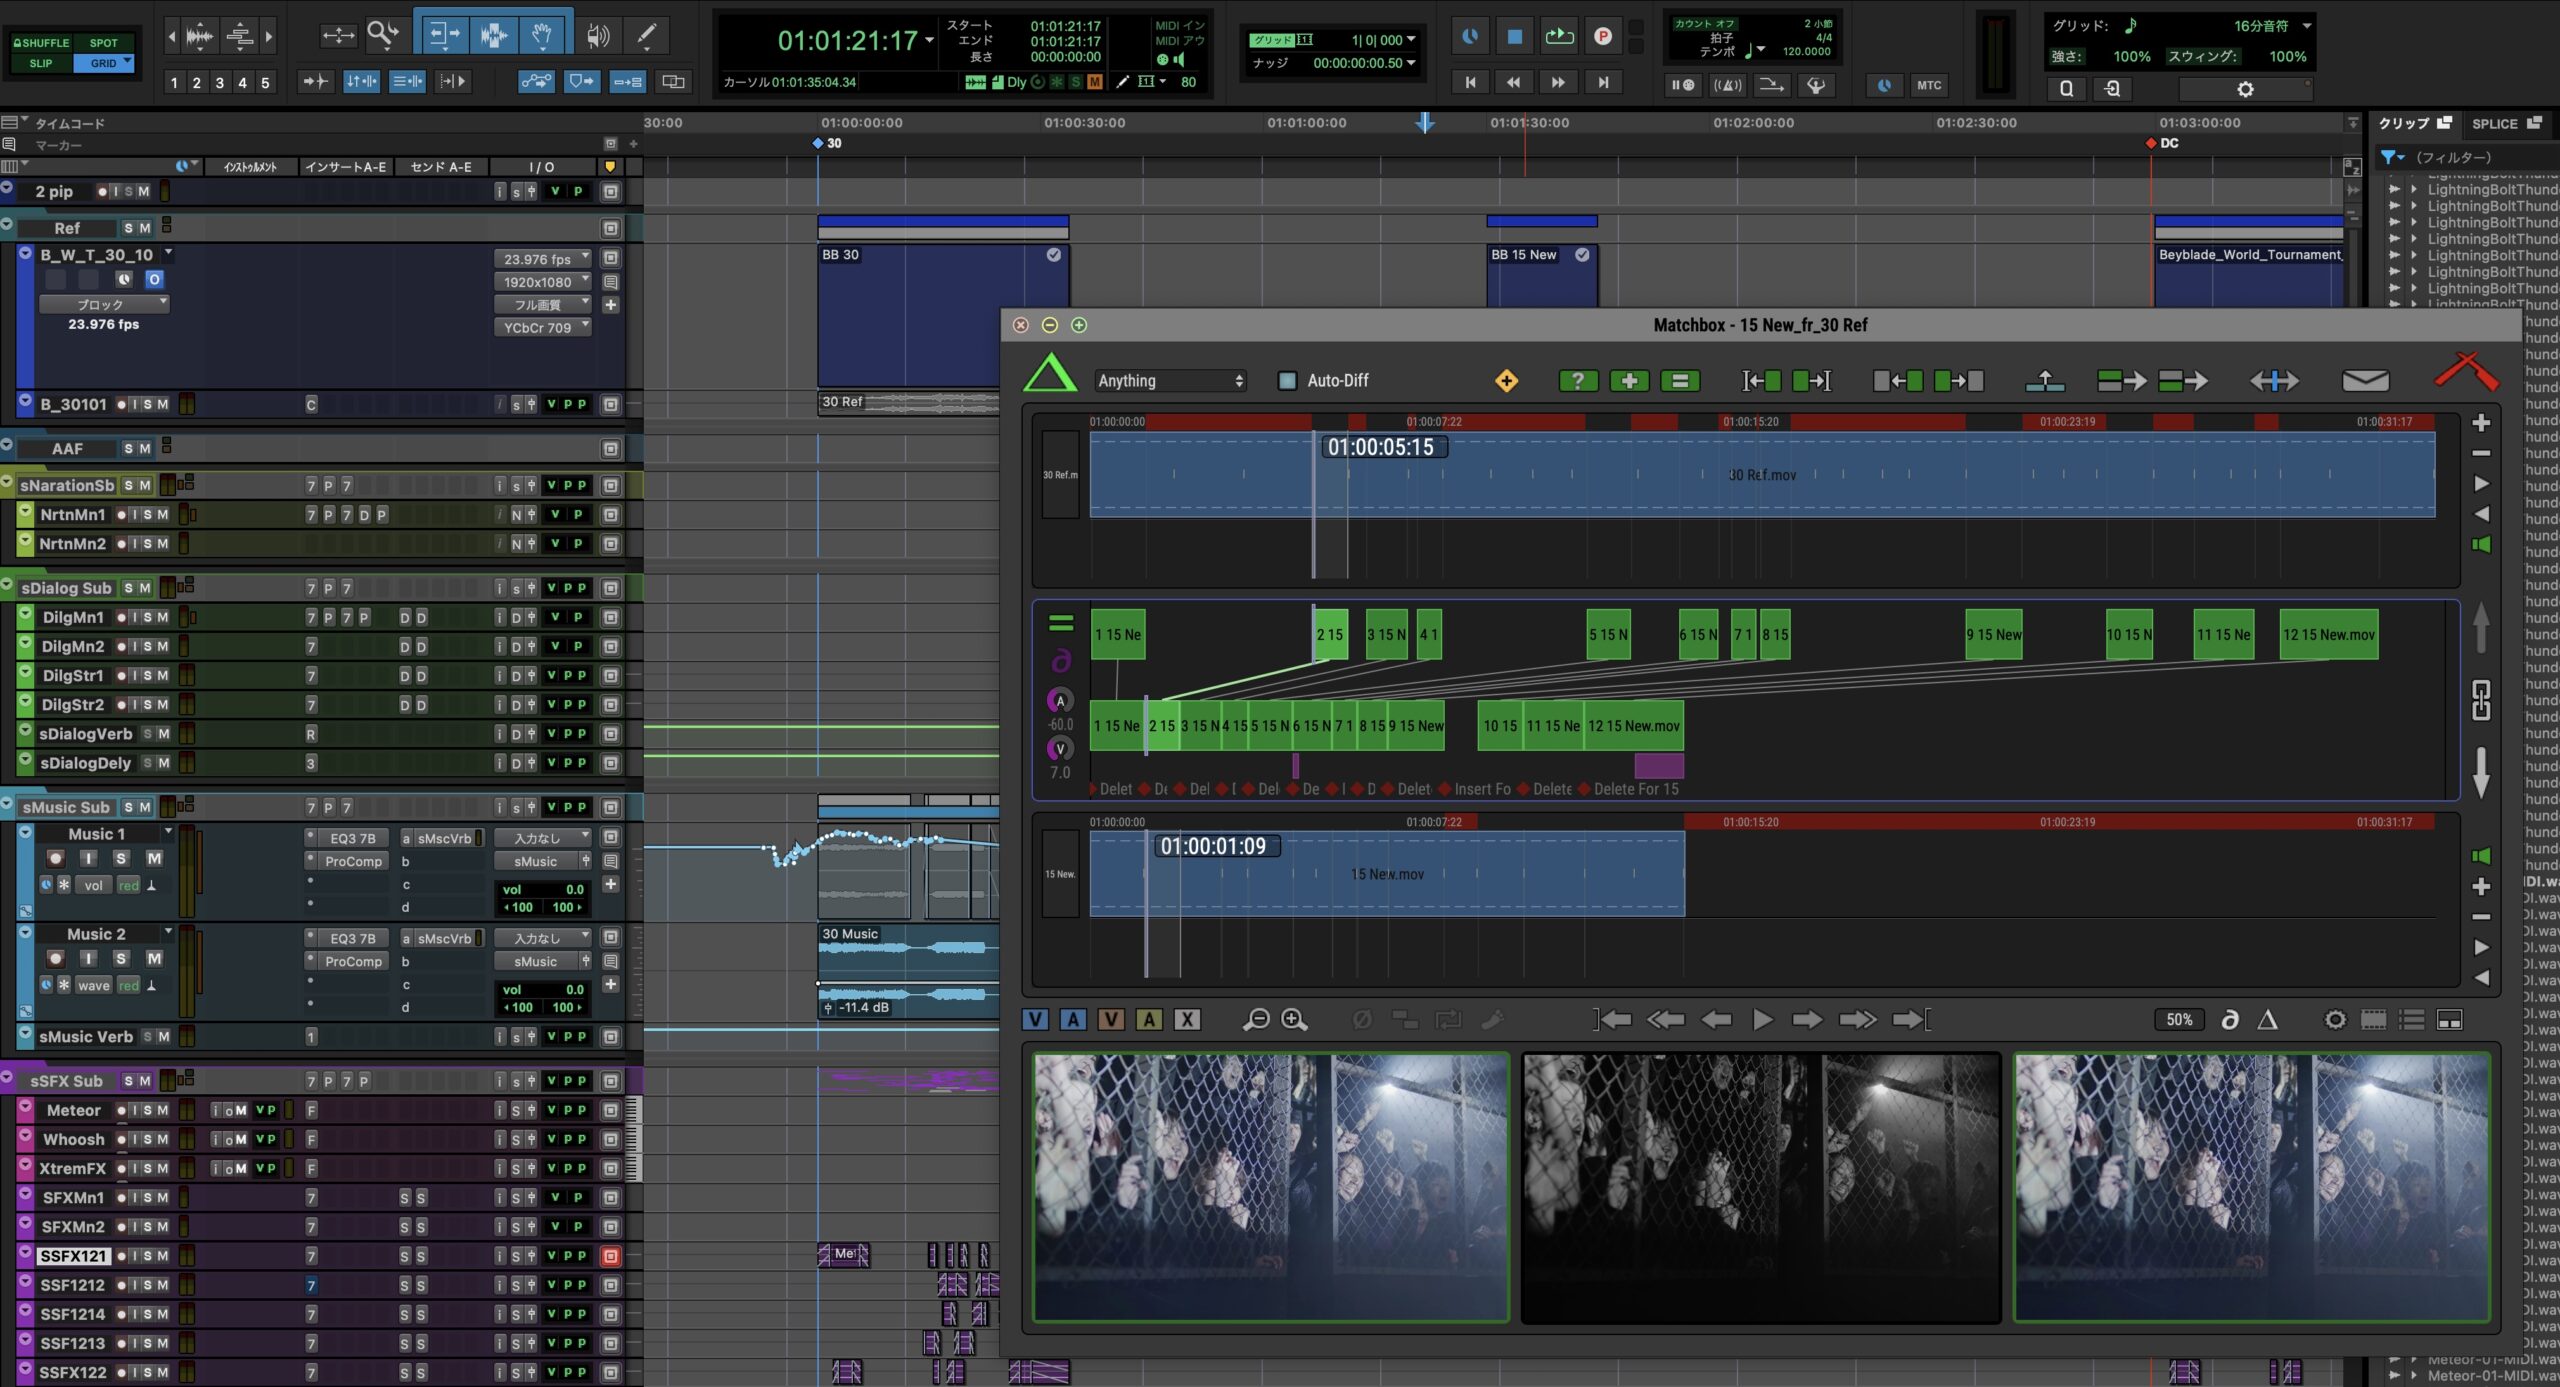Mute the Music 2 track

(x=154, y=958)
